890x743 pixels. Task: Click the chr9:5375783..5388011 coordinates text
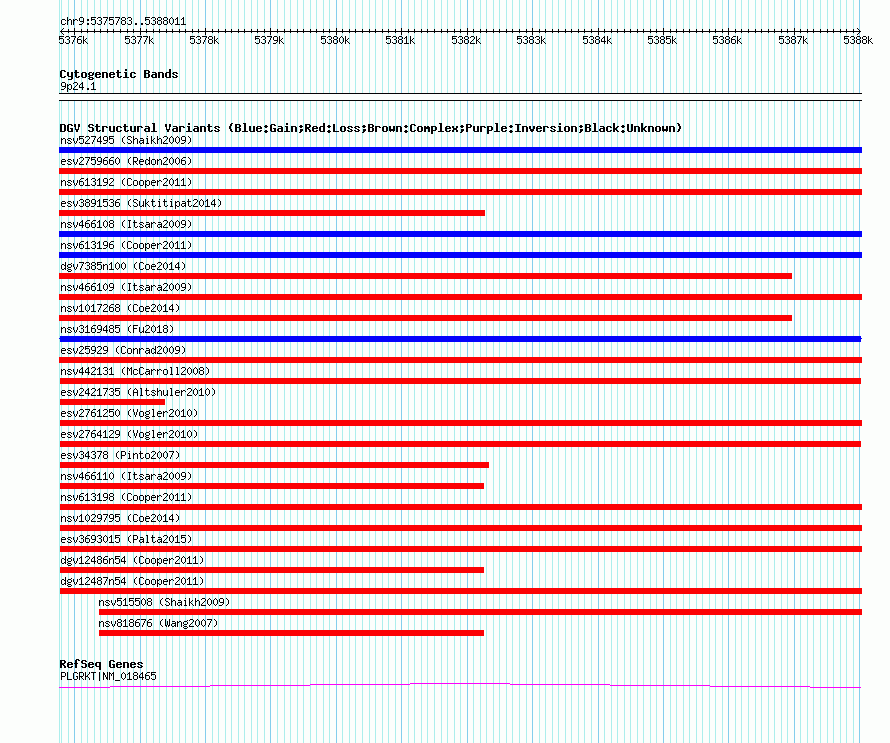coord(123,22)
